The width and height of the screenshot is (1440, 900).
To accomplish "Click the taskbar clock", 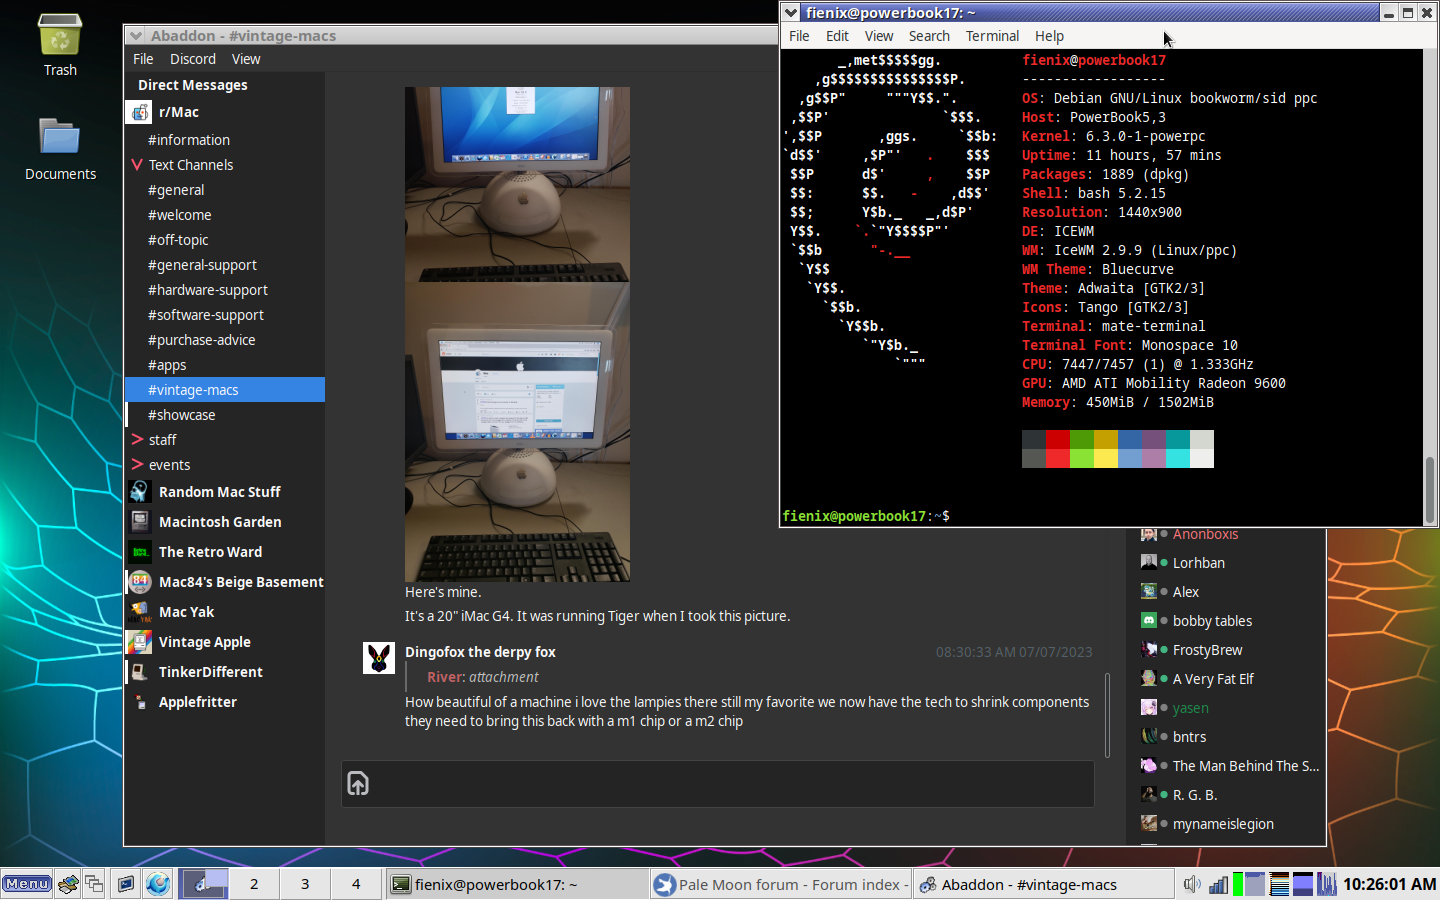I will [x=1389, y=884].
